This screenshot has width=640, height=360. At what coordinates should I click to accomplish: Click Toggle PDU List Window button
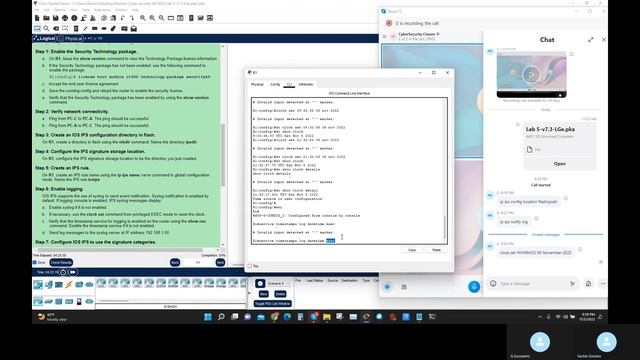272,304
